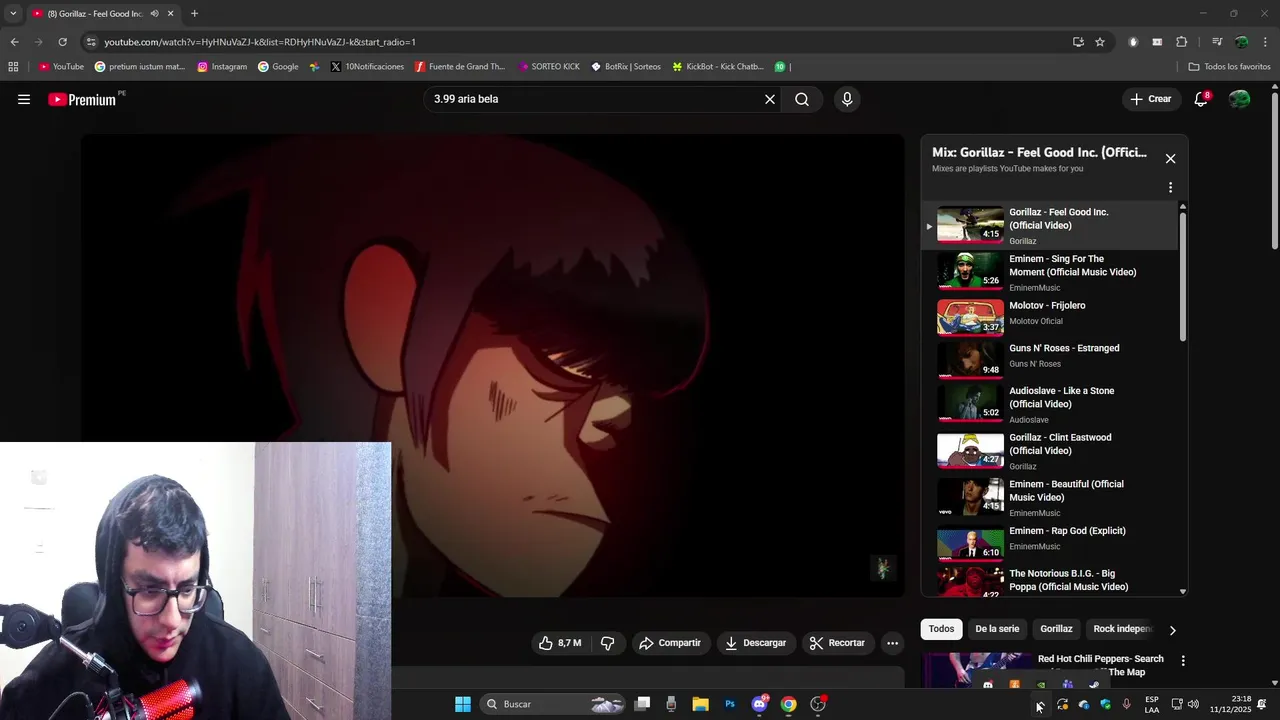Reload the page in Chrome
This screenshot has width=1280, height=720.
(62, 42)
